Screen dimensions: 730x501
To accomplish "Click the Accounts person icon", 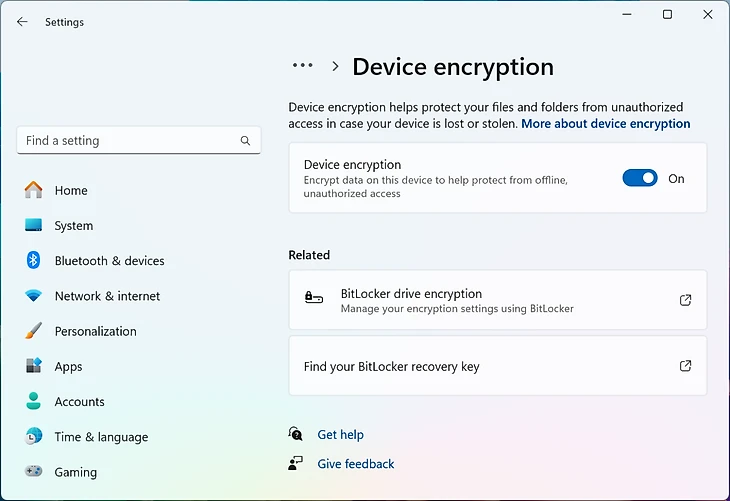I will (34, 402).
